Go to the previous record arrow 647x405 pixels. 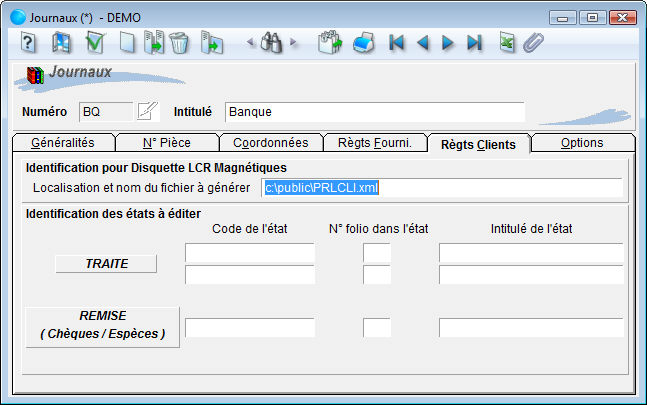(422, 42)
